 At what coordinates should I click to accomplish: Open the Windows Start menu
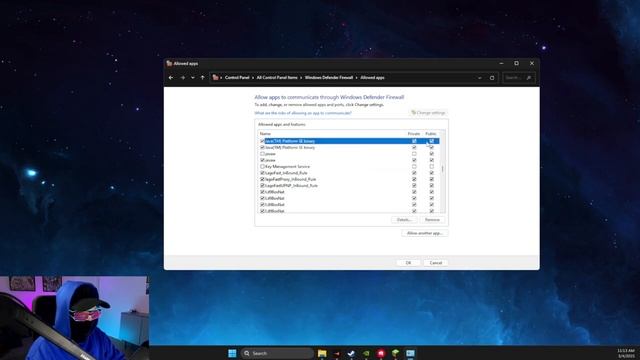click(x=232, y=353)
